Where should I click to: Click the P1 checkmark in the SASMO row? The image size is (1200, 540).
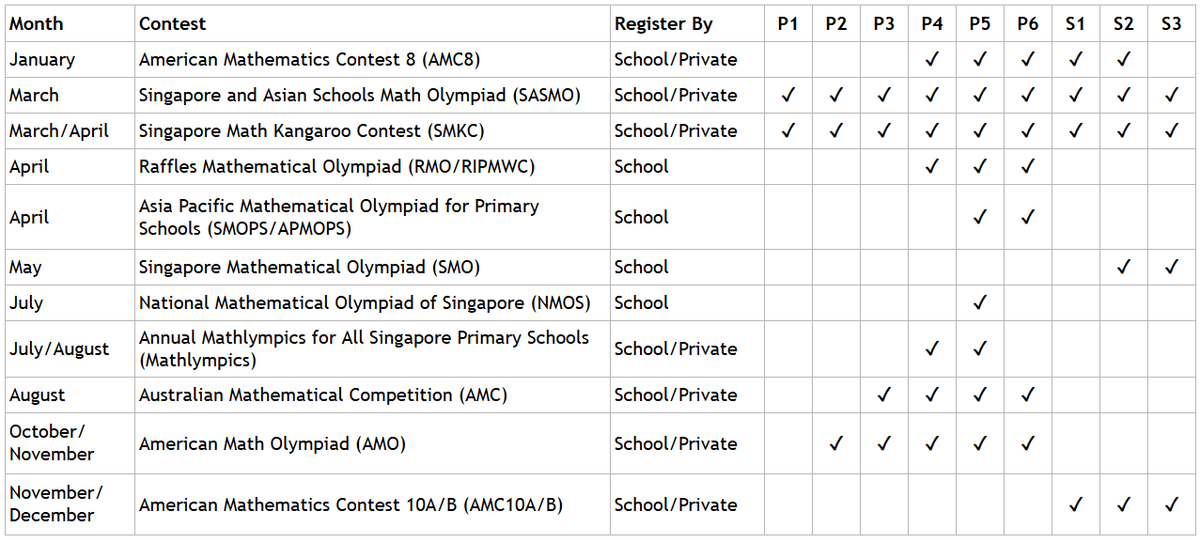click(x=788, y=95)
